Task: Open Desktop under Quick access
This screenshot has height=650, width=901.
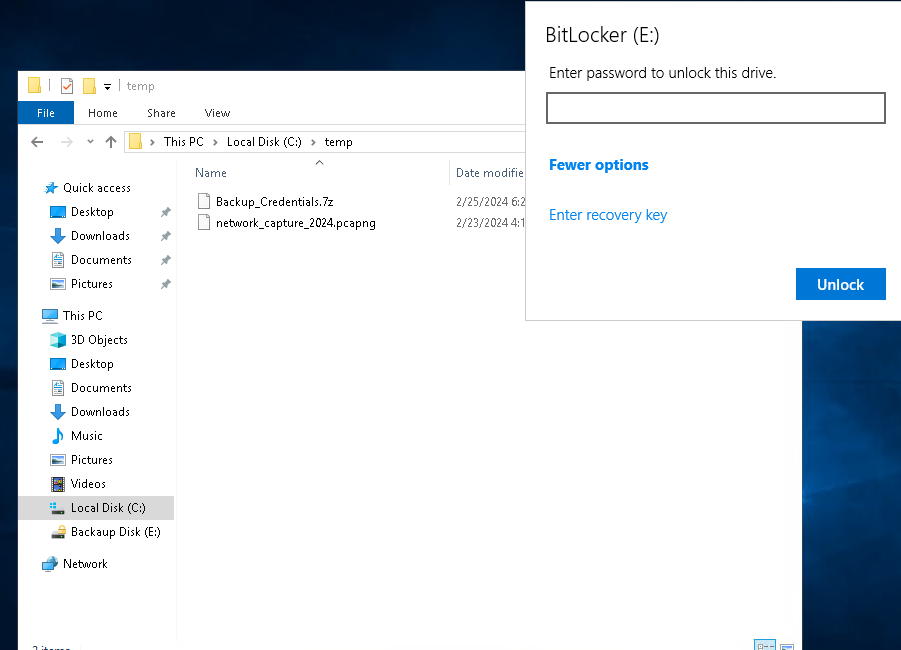Action: [x=92, y=212]
